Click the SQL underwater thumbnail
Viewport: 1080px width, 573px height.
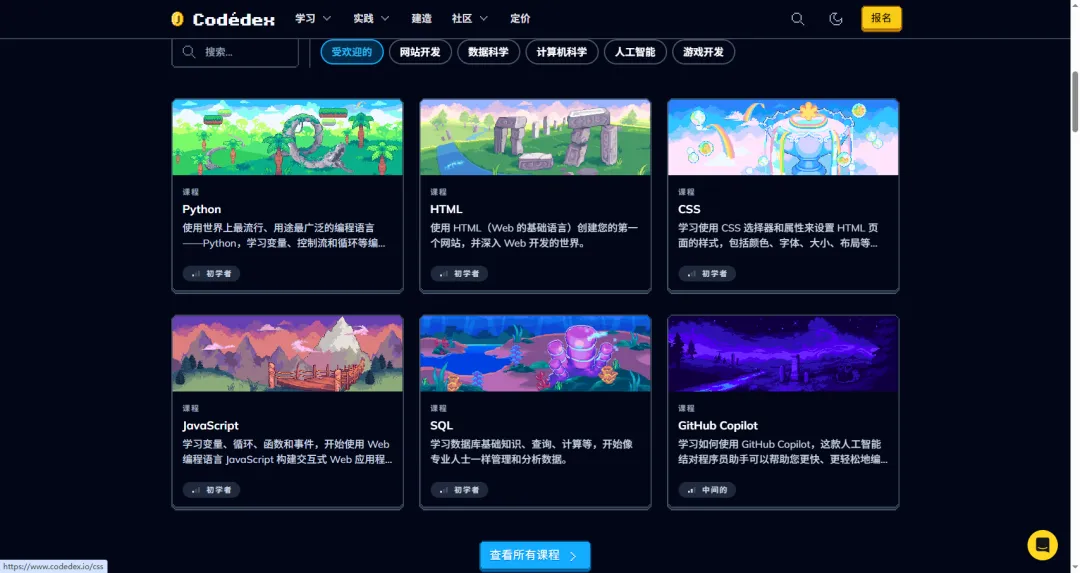click(x=535, y=353)
